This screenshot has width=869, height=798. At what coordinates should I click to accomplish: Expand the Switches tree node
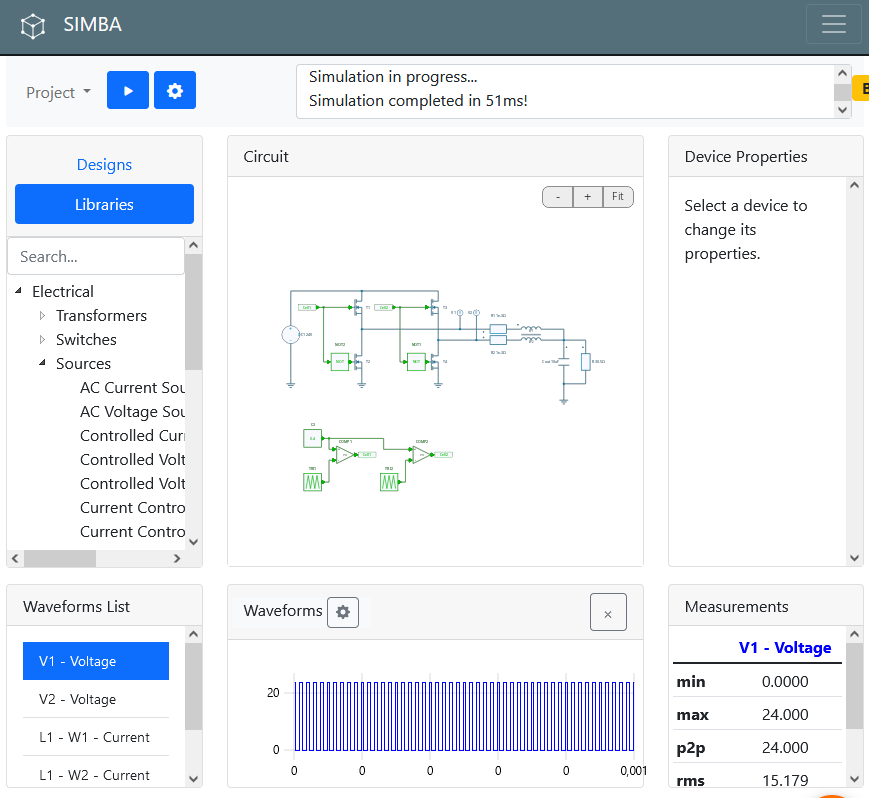tap(42, 339)
